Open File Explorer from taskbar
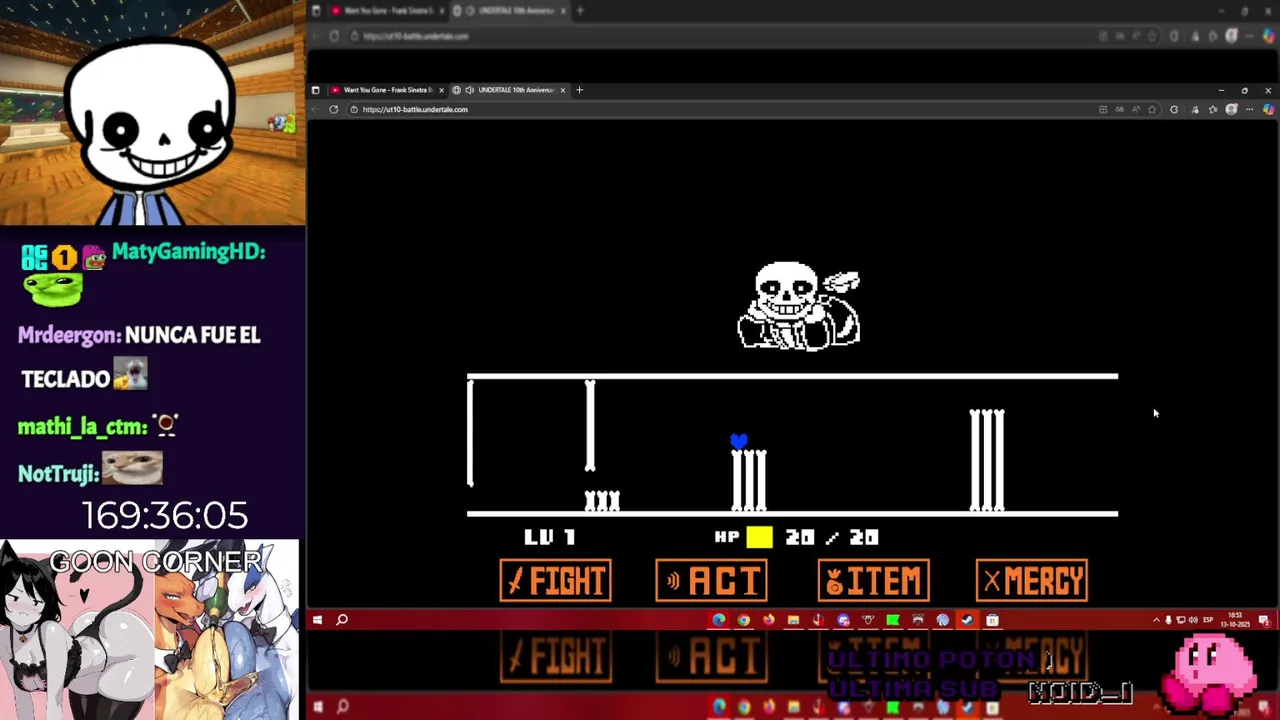Viewport: 1280px width, 720px height. pos(793,620)
